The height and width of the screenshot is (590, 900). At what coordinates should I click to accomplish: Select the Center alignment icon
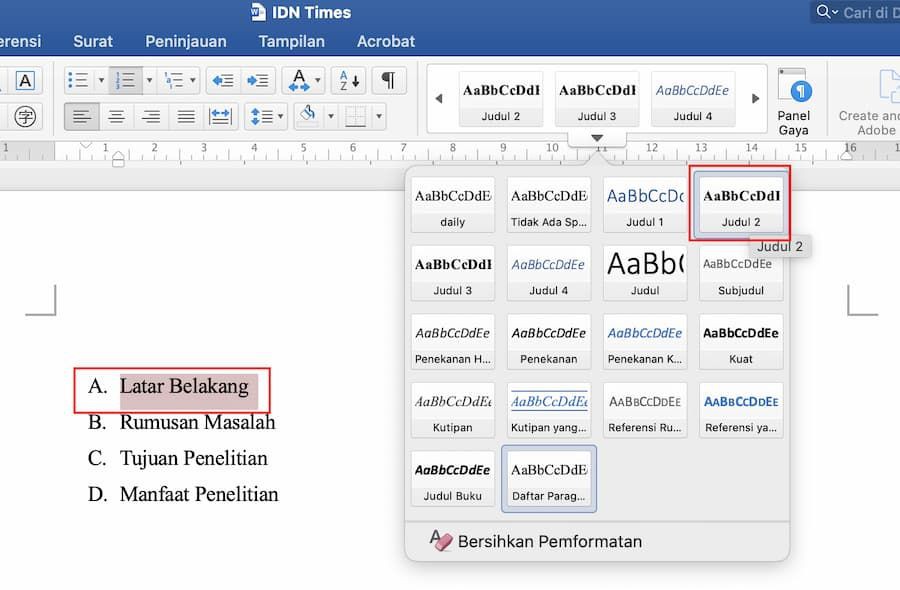(x=117, y=116)
